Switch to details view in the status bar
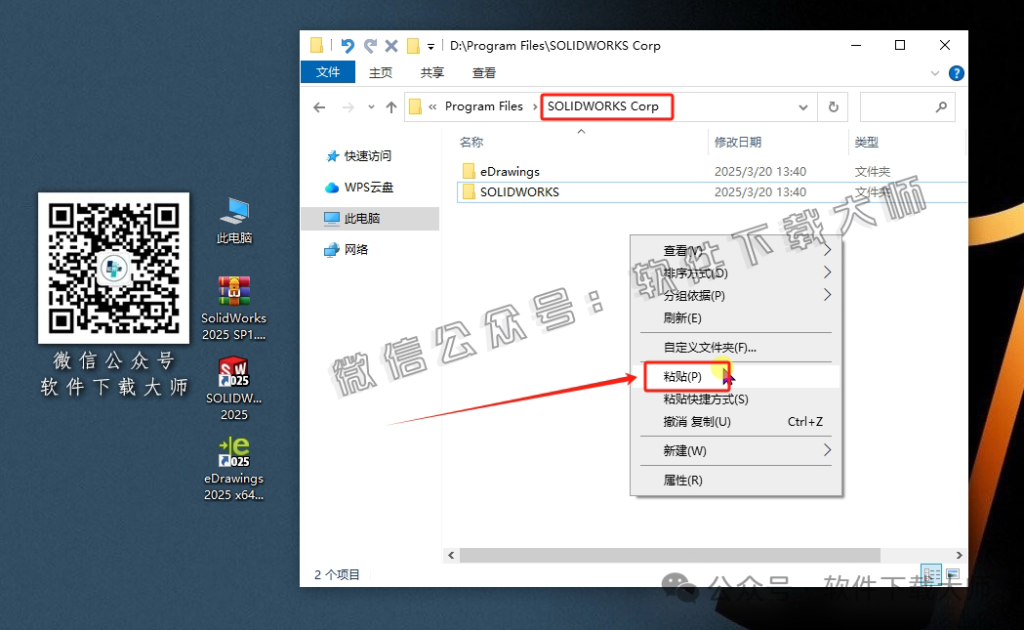Viewport: 1024px width, 630px height. point(929,575)
